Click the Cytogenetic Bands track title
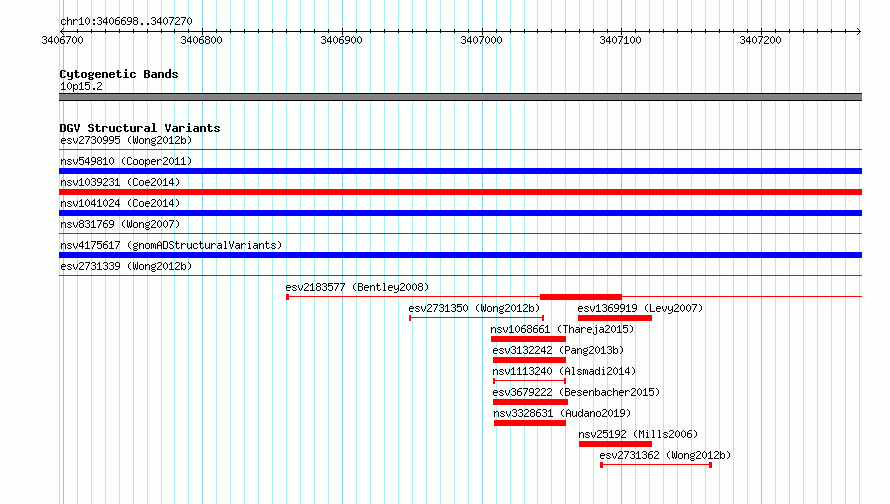 click(x=119, y=74)
